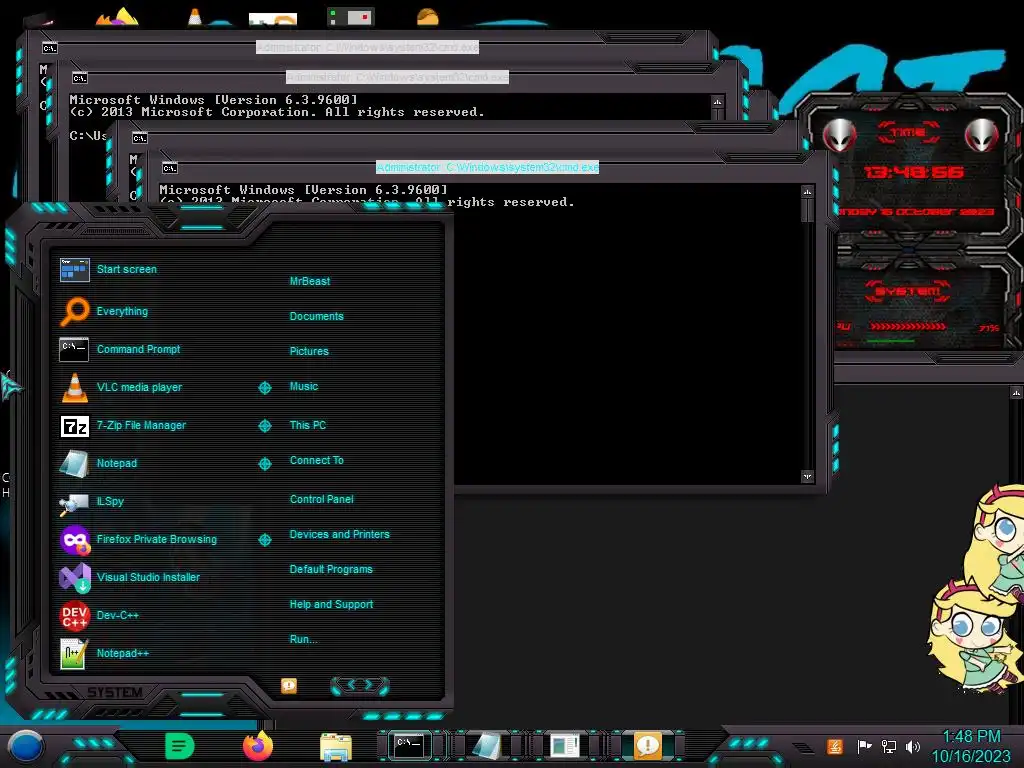
Task: Switch to the orange alert taskbar button
Action: (647, 746)
